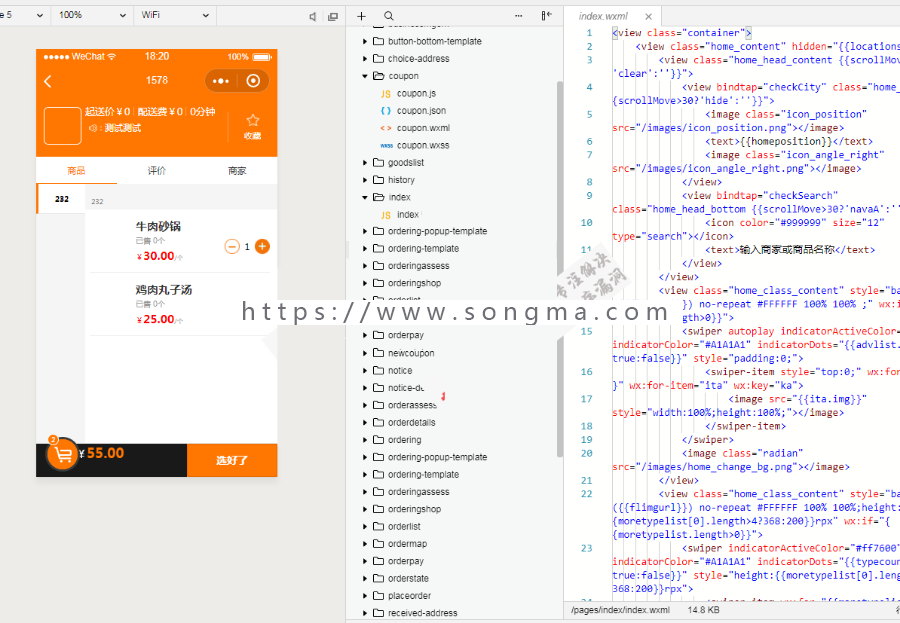Open the mini program capsule menu dots
Viewport: 900px width, 623px height.
pyautogui.click(x=221, y=81)
